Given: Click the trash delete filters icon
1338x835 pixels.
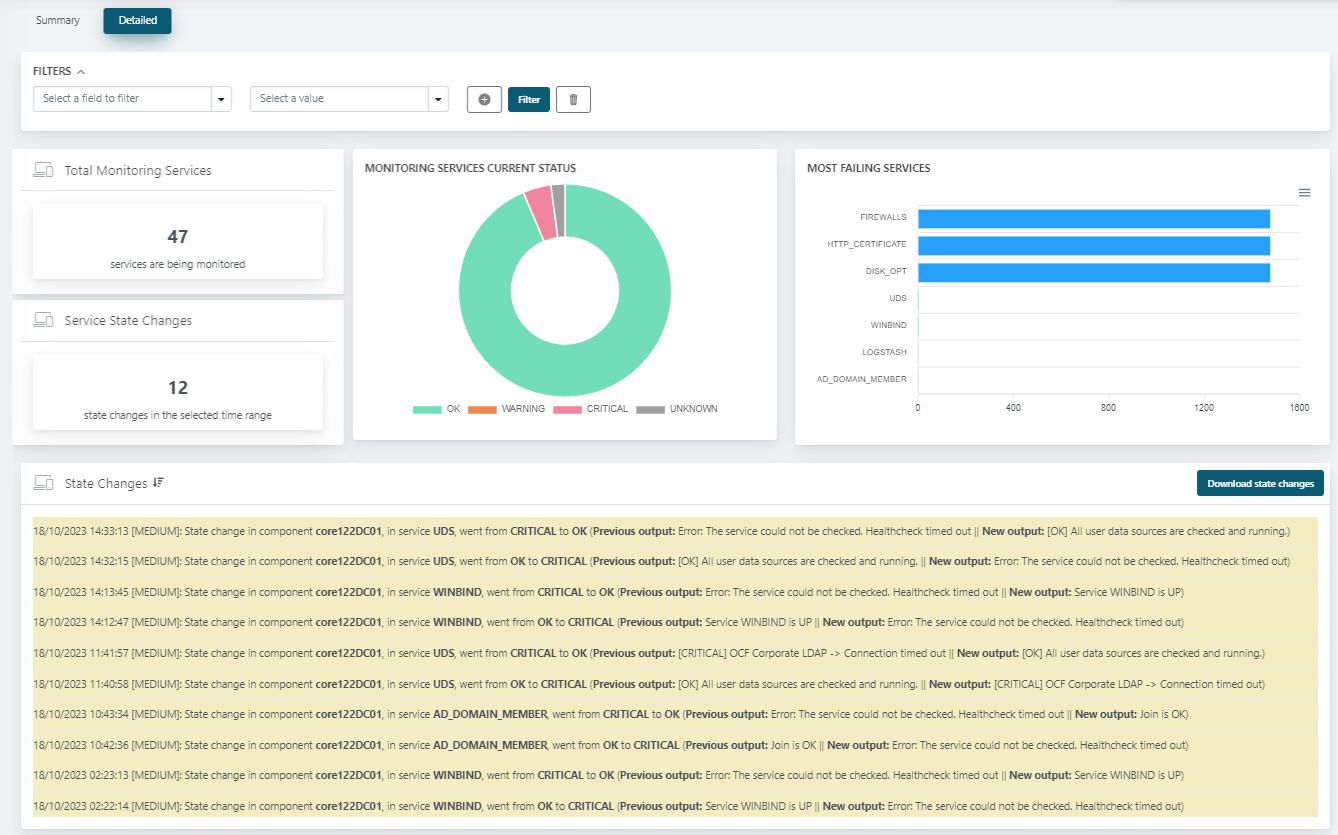Looking at the screenshot, I should tap(573, 99).
